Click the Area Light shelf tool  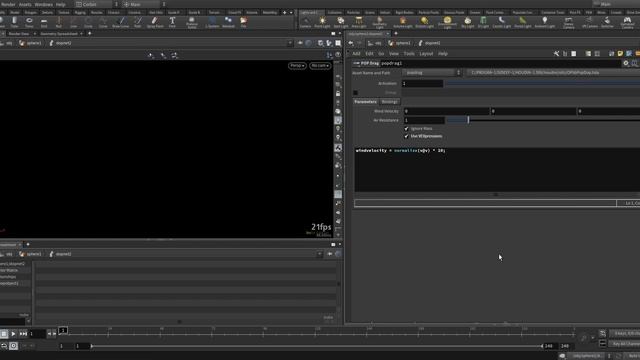point(359,22)
